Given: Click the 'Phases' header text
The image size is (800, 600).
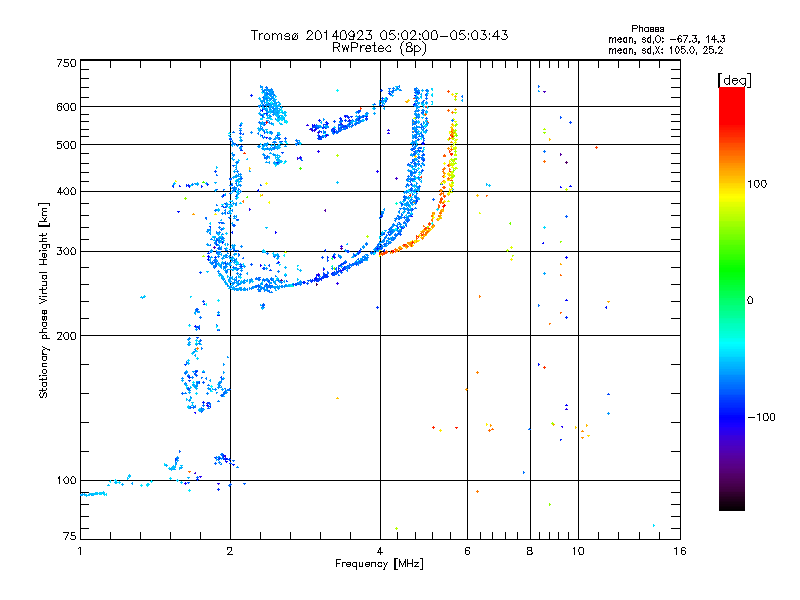Looking at the screenshot, I should click(647, 29).
